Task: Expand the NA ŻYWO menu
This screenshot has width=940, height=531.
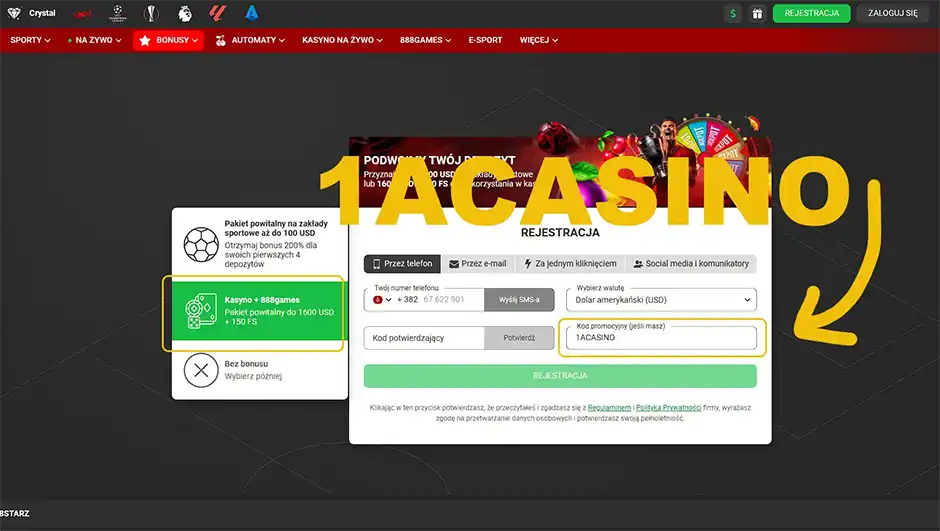Action: coord(94,40)
